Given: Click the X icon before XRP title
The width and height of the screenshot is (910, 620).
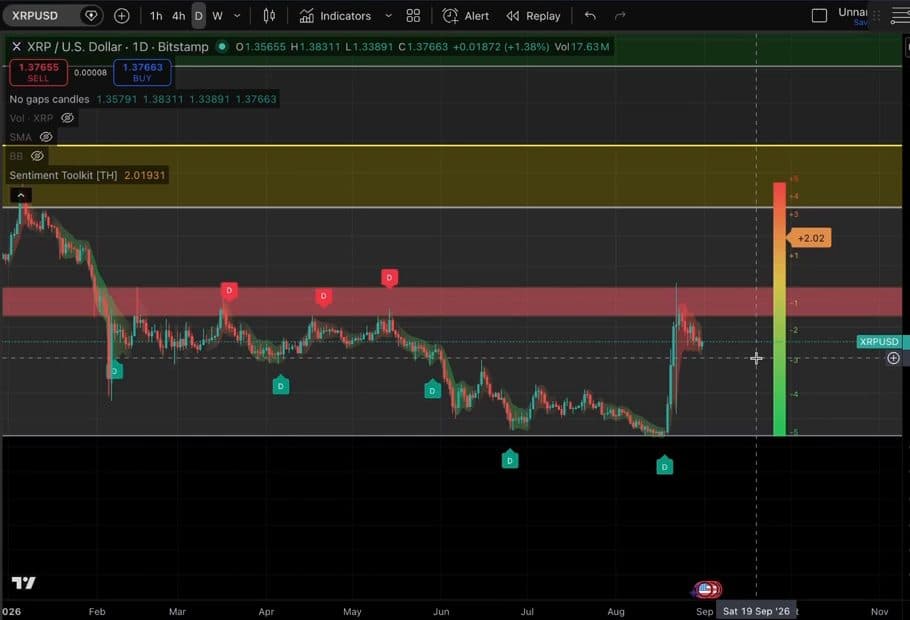Looking at the screenshot, I should pyautogui.click(x=16, y=46).
